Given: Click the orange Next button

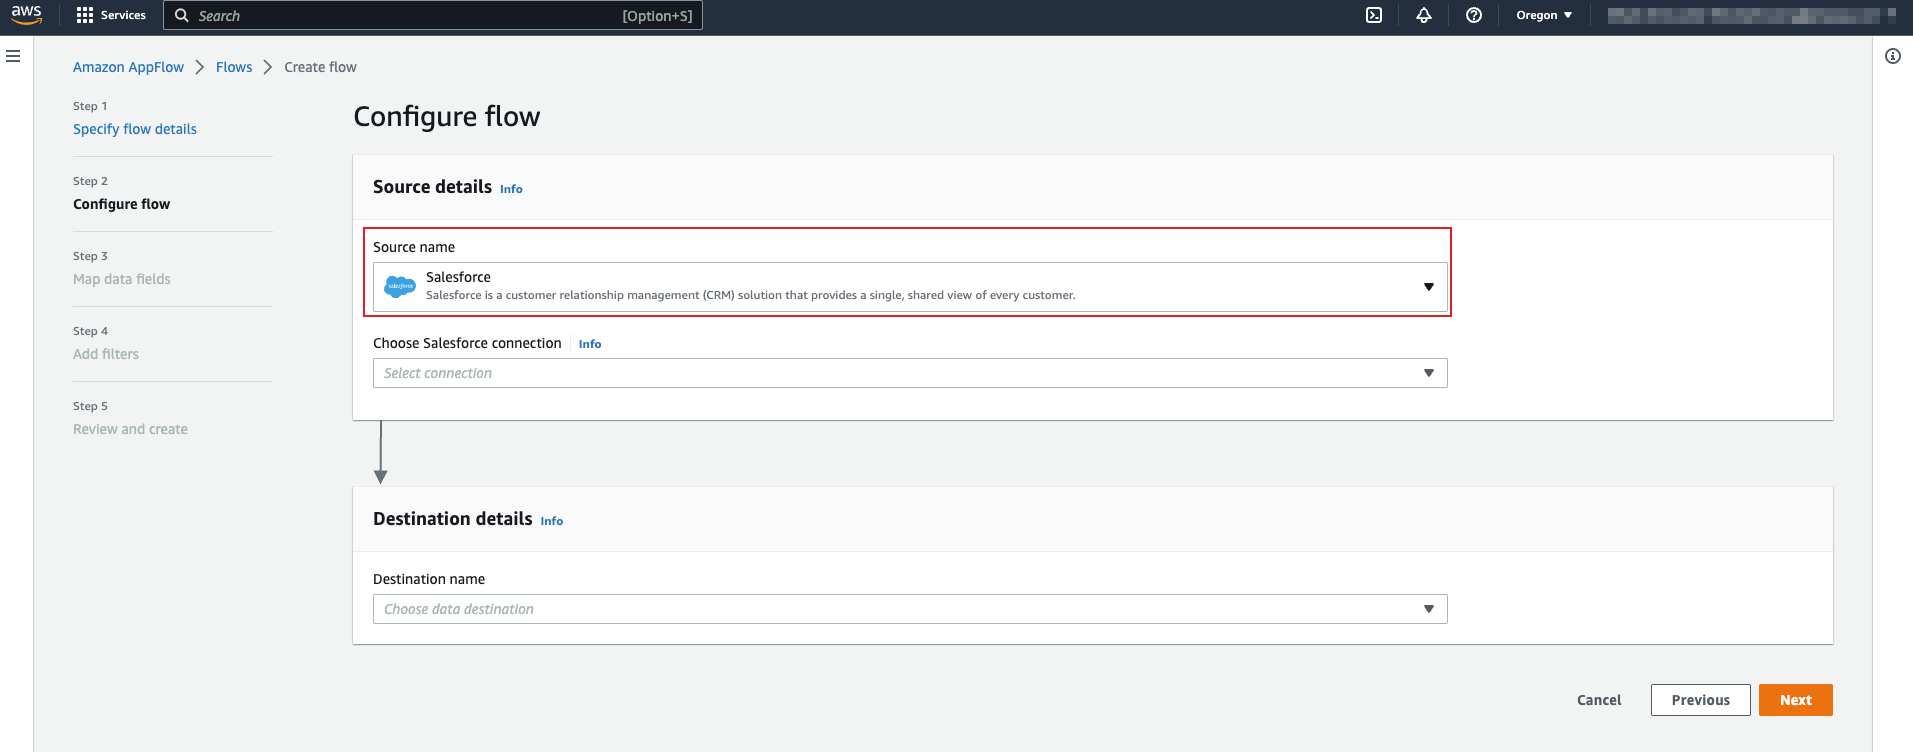Looking at the screenshot, I should point(1796,700).
